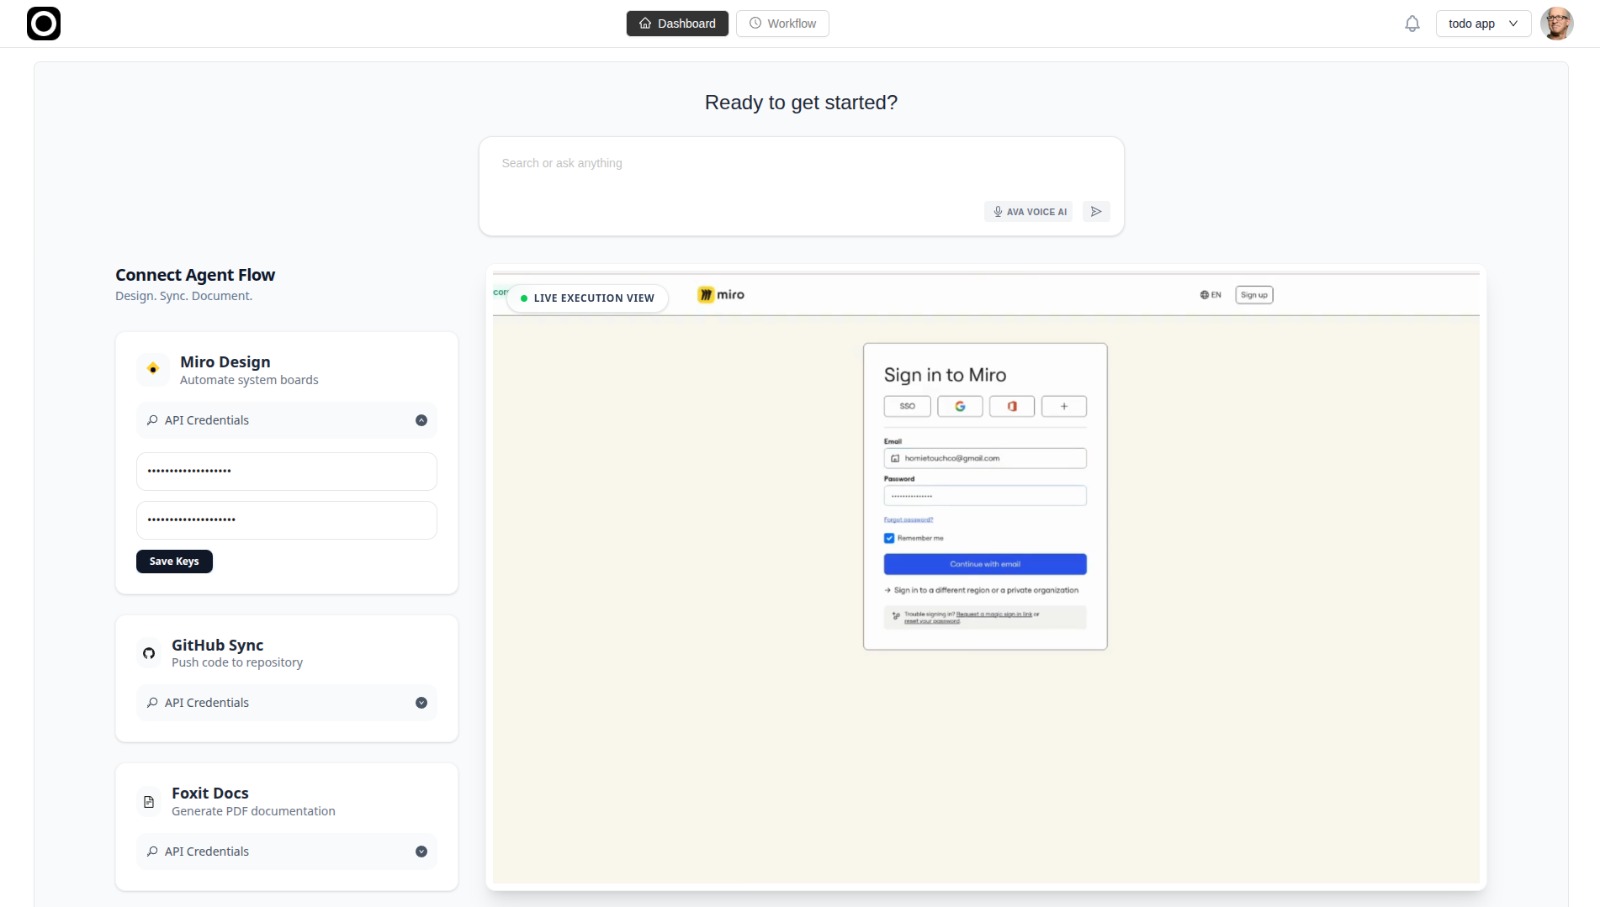Click the Ready to get started? heading
1600x907 pixels.
(801, 102)
